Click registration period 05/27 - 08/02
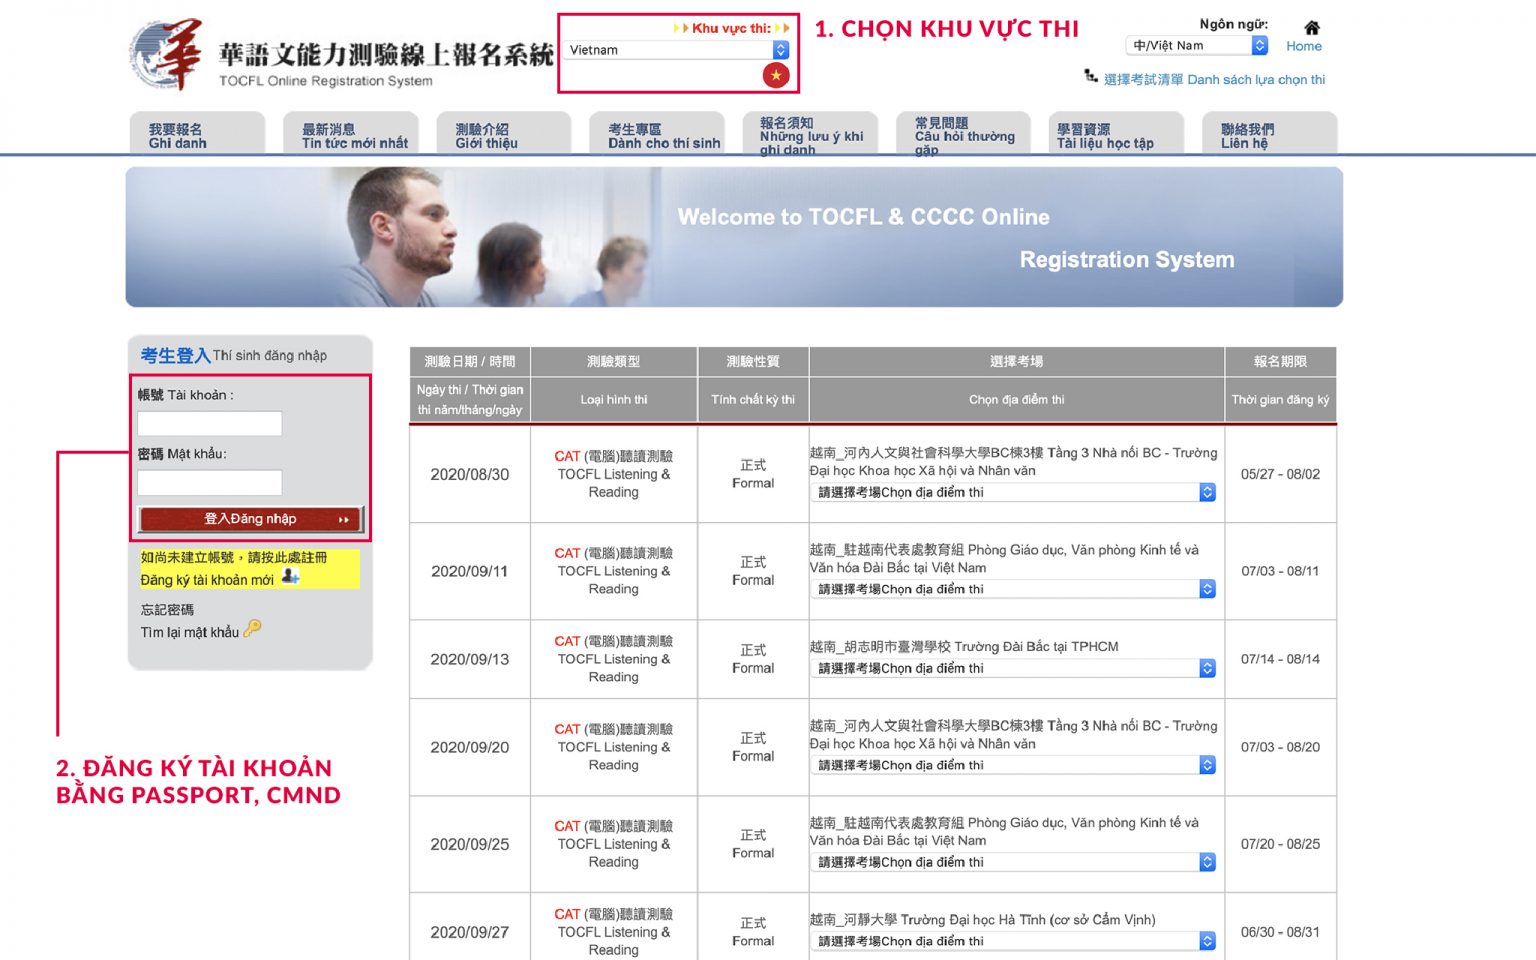 point(1280,474)
